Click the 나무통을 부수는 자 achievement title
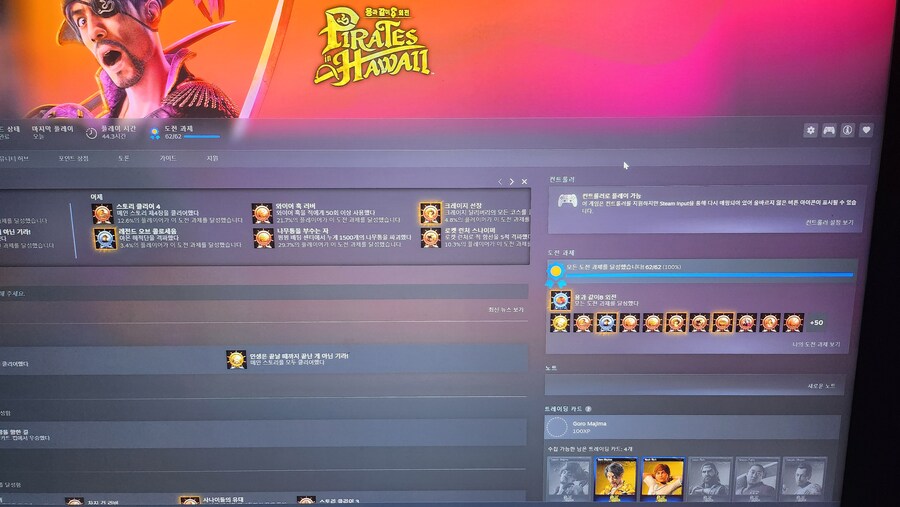The height and width of the screenshot is (507, 900). click(x=302, y=230)
